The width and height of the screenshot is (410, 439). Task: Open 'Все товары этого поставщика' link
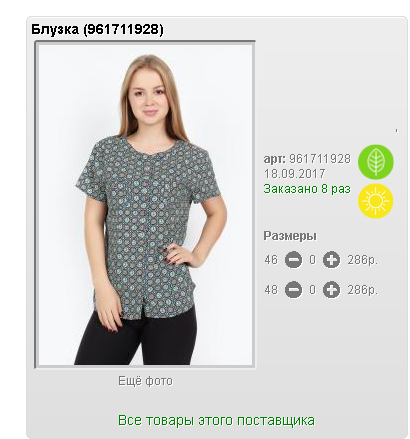(216, 420)
